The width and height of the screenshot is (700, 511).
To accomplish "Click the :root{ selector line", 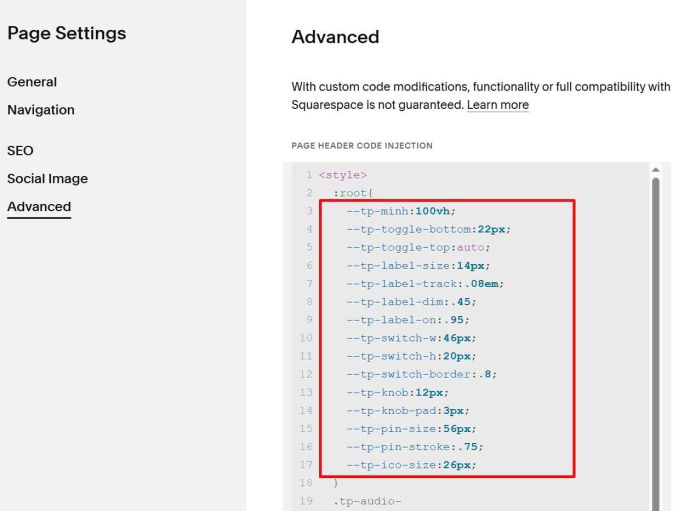I will (354, 193).
